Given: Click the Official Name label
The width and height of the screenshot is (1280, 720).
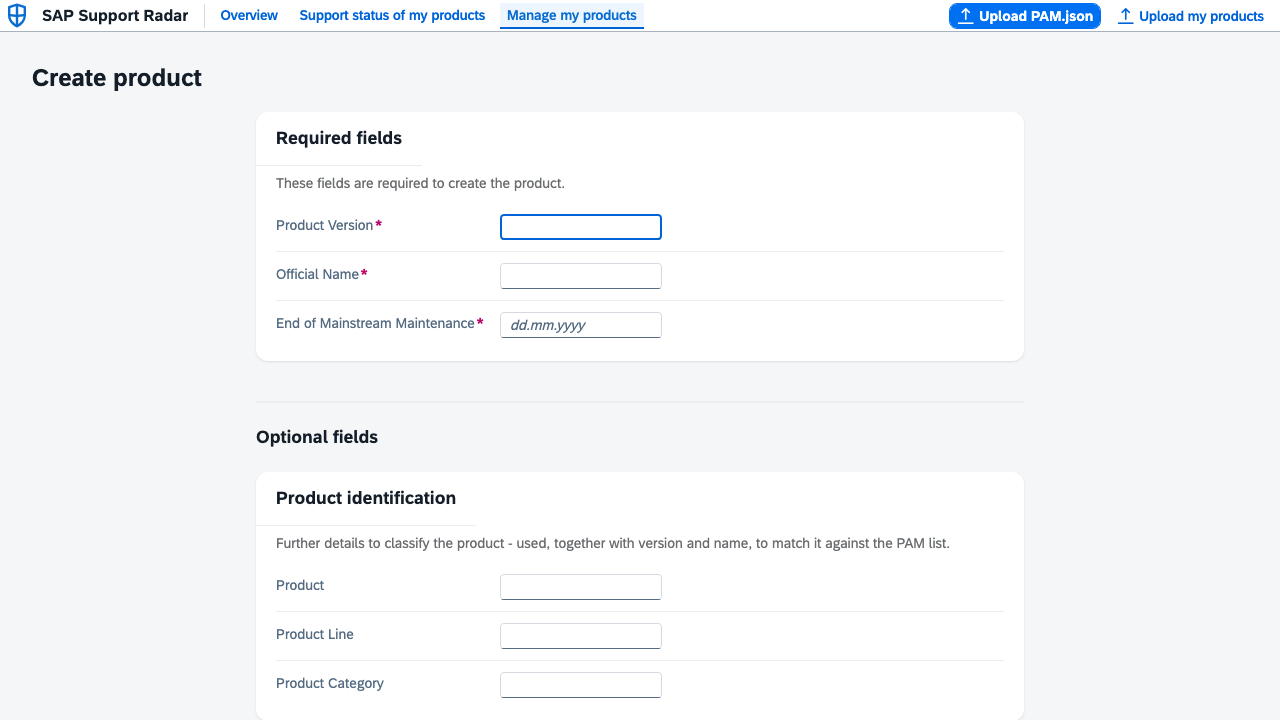Looking at the screenshot, I should [x=317, y=274].
